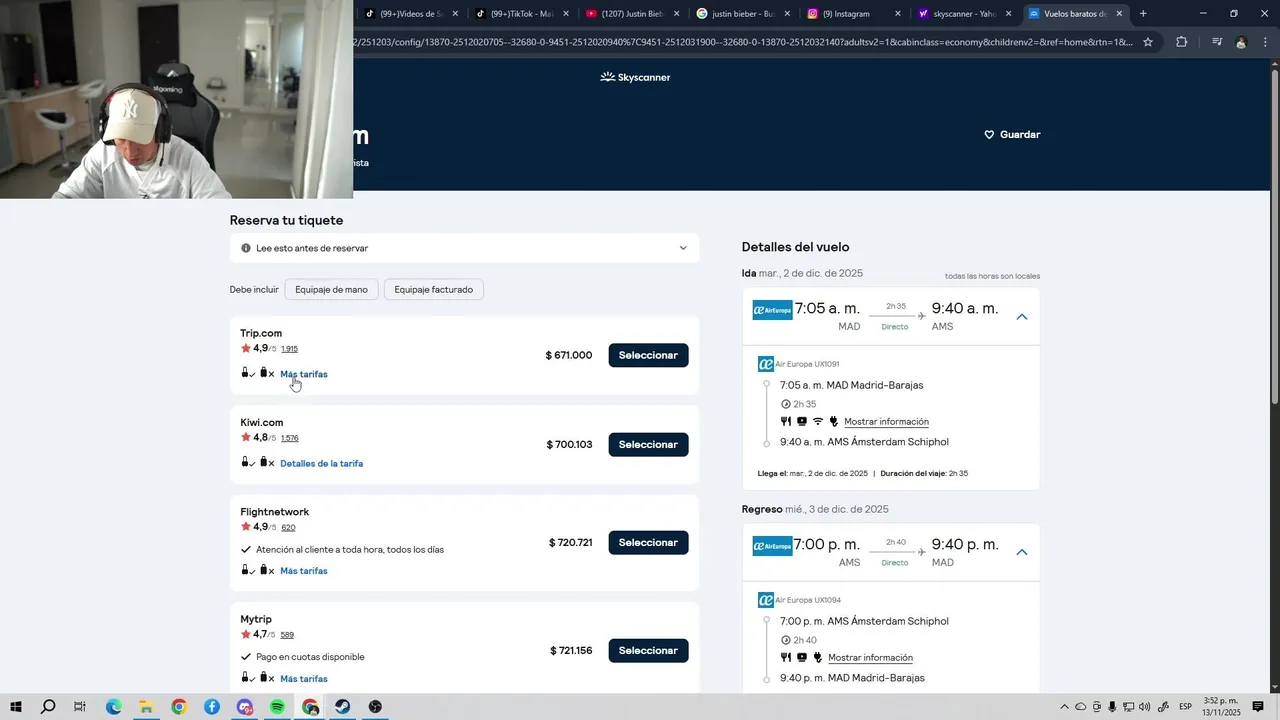Image resolution: width=1280 pixels, height=720 pixels.
Task: Open Windows taskbar search
Action: [x=48, y=707]
